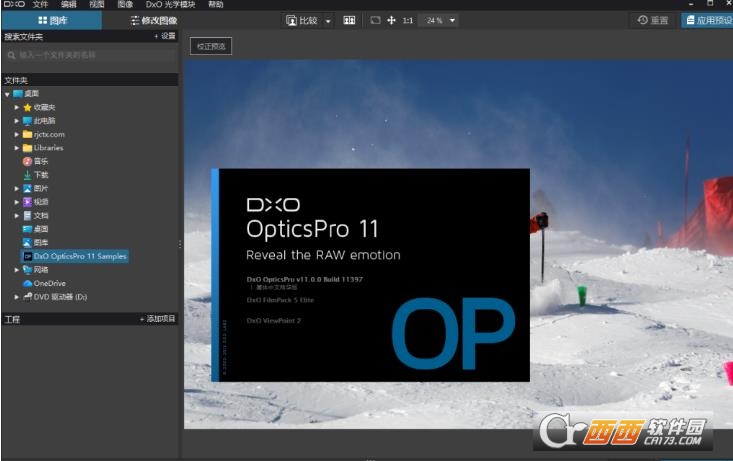
Task: Select the 收藏夹 star icon
Action: [28, 108]
